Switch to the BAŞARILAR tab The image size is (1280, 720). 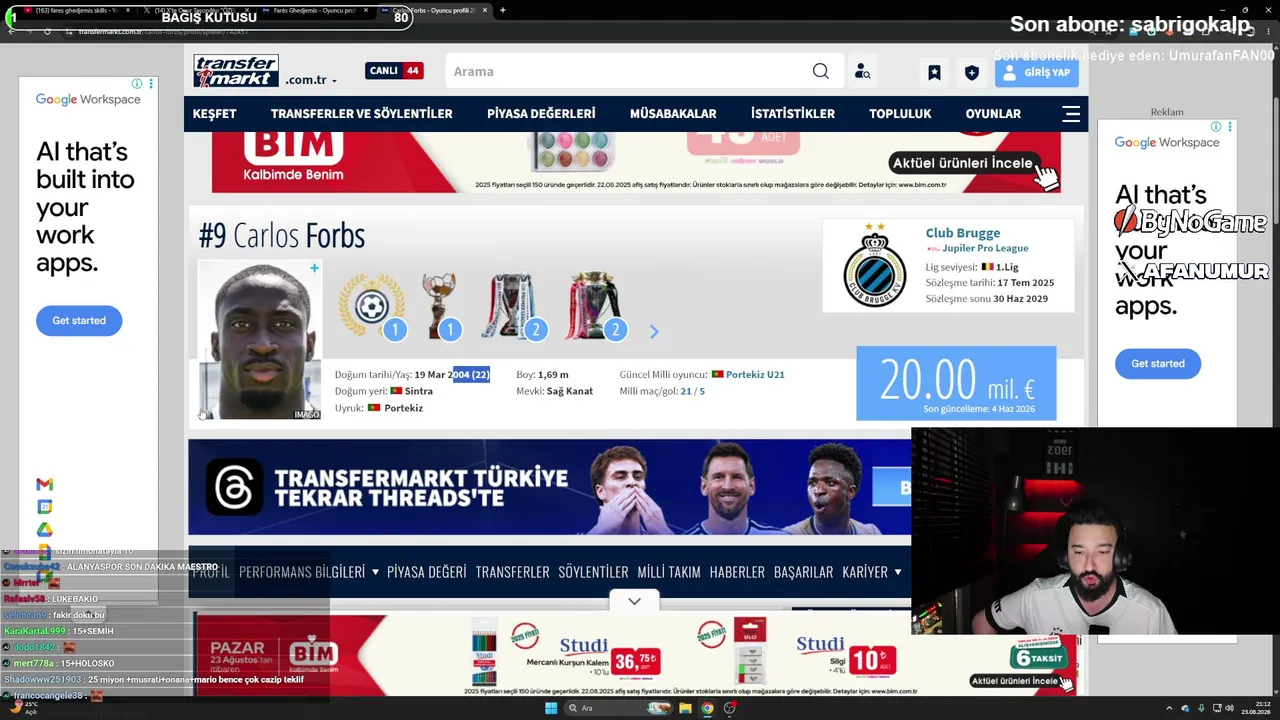(x=804, y=572)
